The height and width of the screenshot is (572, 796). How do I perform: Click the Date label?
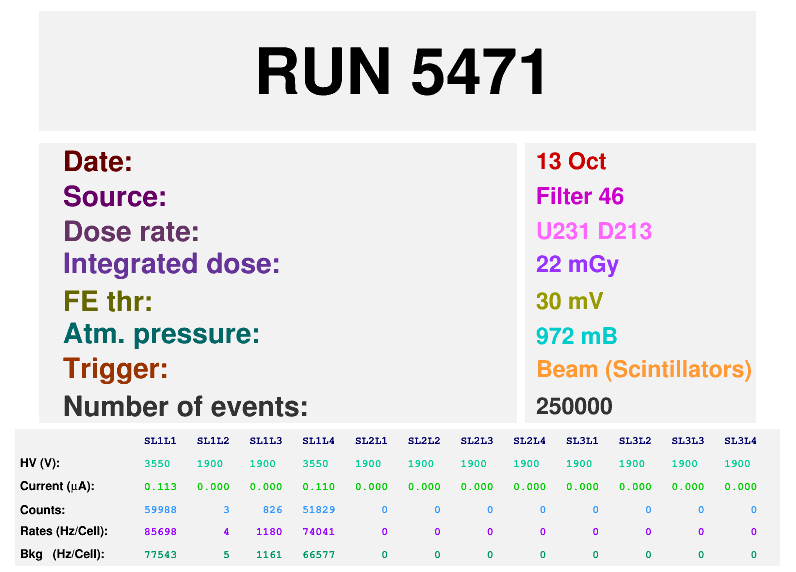click(98, 162)
